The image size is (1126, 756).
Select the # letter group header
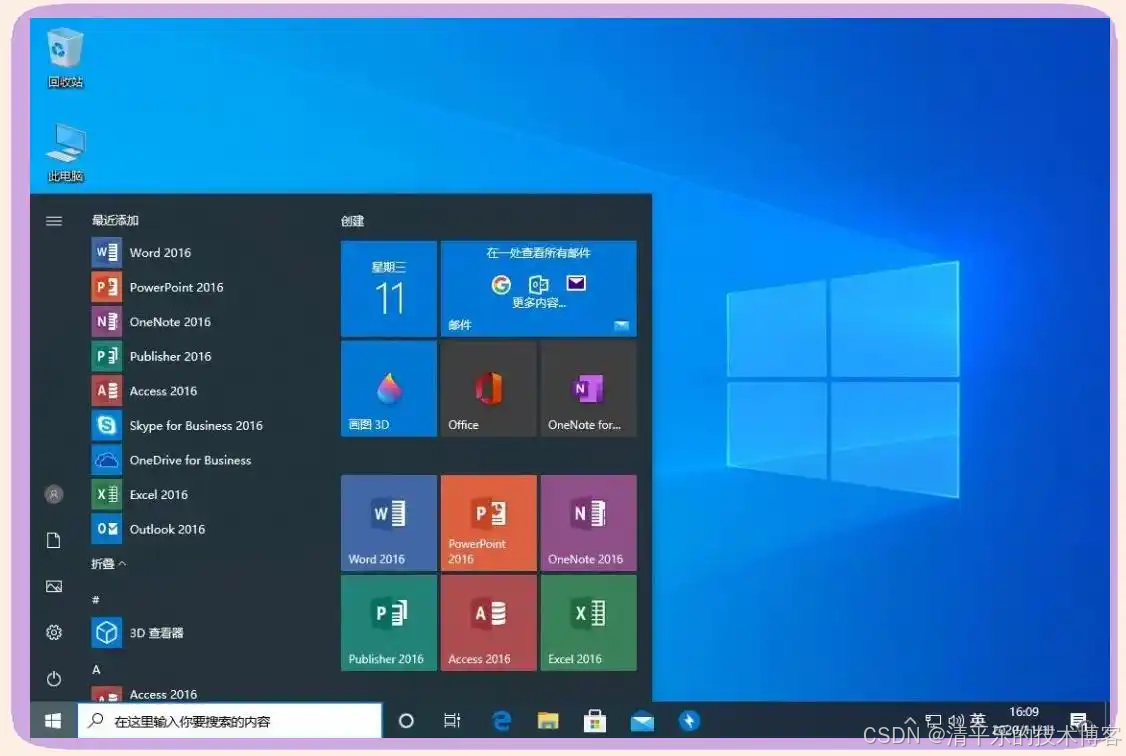coord(96,599)
